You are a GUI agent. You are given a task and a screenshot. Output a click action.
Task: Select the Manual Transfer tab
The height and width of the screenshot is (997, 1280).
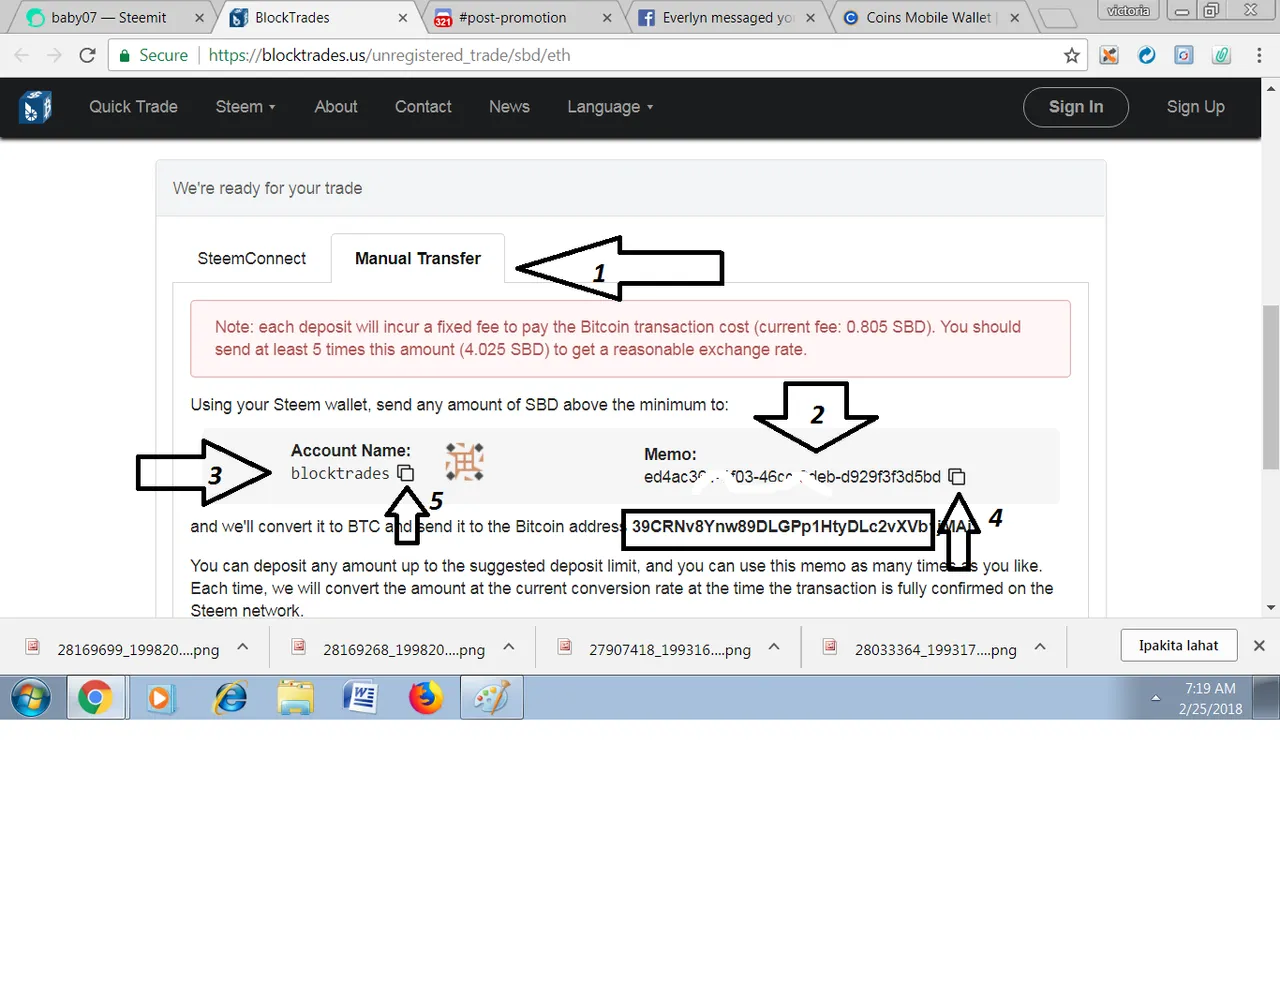point(418,259)
